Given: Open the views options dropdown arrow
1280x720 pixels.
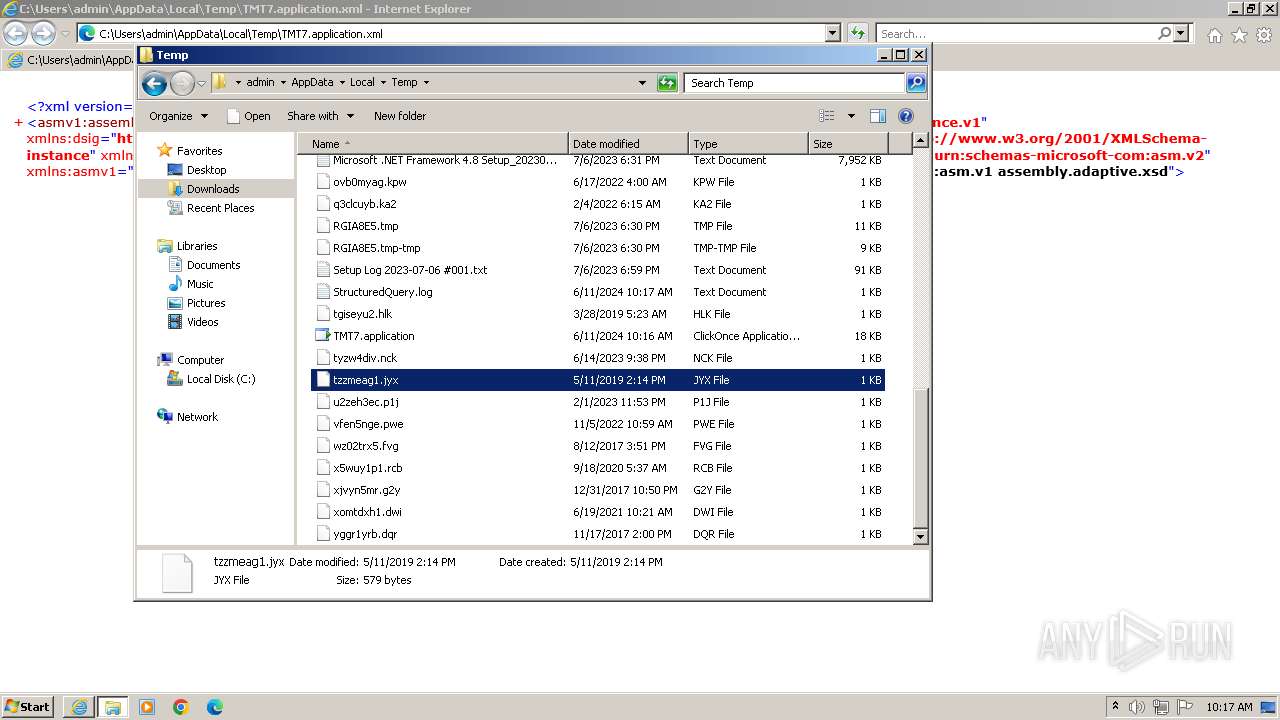Looking at the screenshot, I should (851, 116).
